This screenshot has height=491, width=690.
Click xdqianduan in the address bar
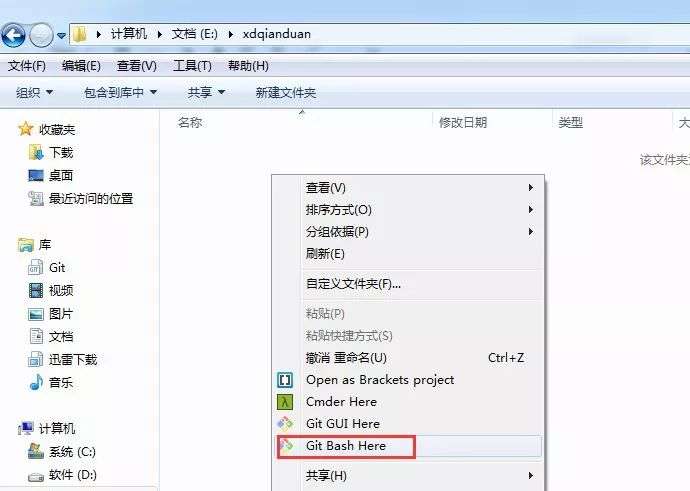pos(277,34)
